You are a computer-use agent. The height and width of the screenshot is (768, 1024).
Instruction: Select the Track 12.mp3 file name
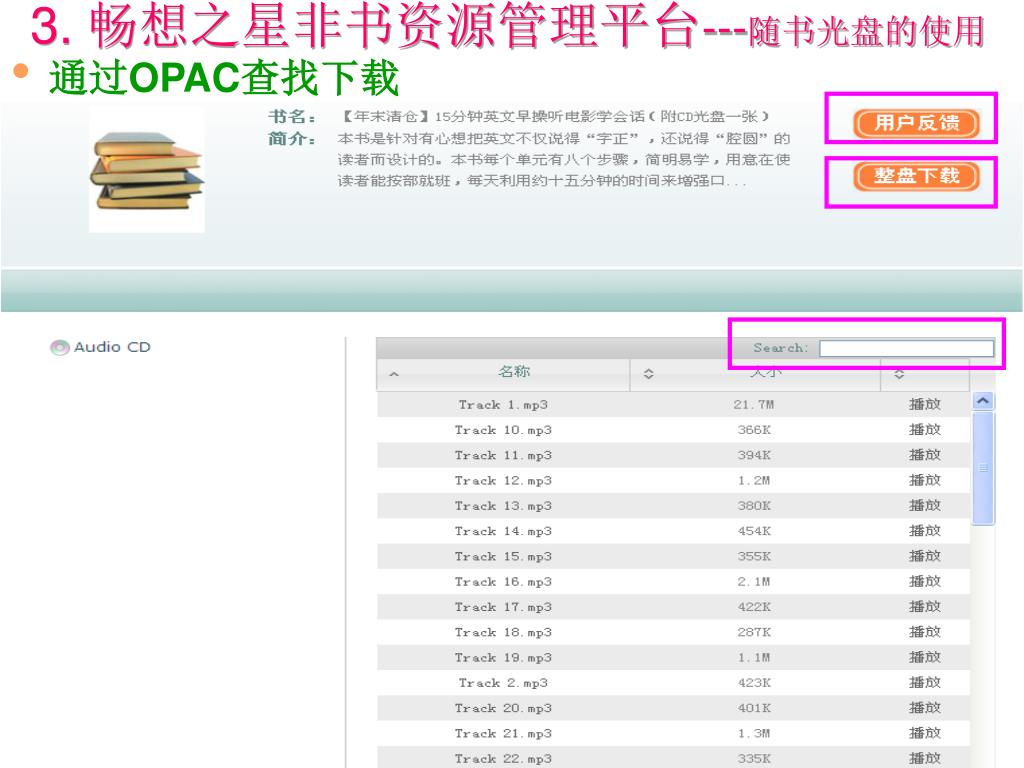pyautogui.click(x=503, y=481)
